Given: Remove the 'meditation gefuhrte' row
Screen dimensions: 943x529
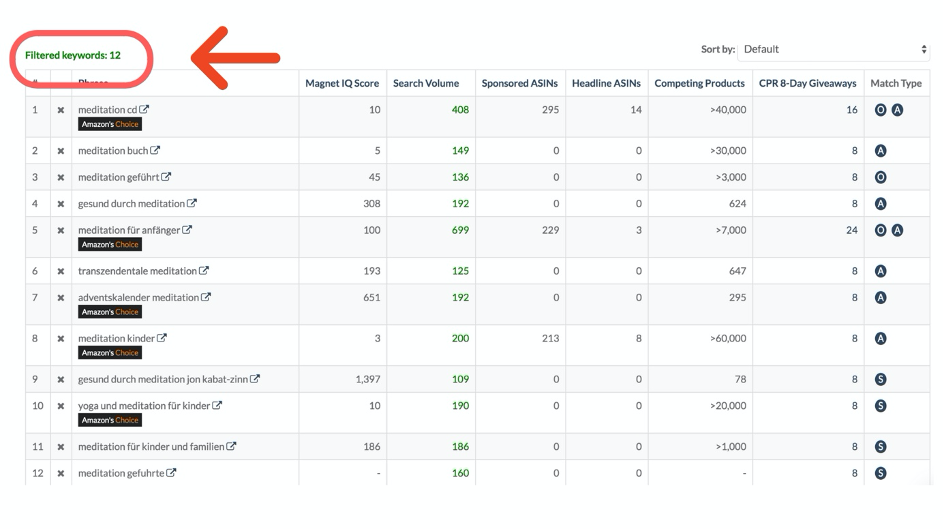Looking at the screenshot, I should (x=61, y=473).
